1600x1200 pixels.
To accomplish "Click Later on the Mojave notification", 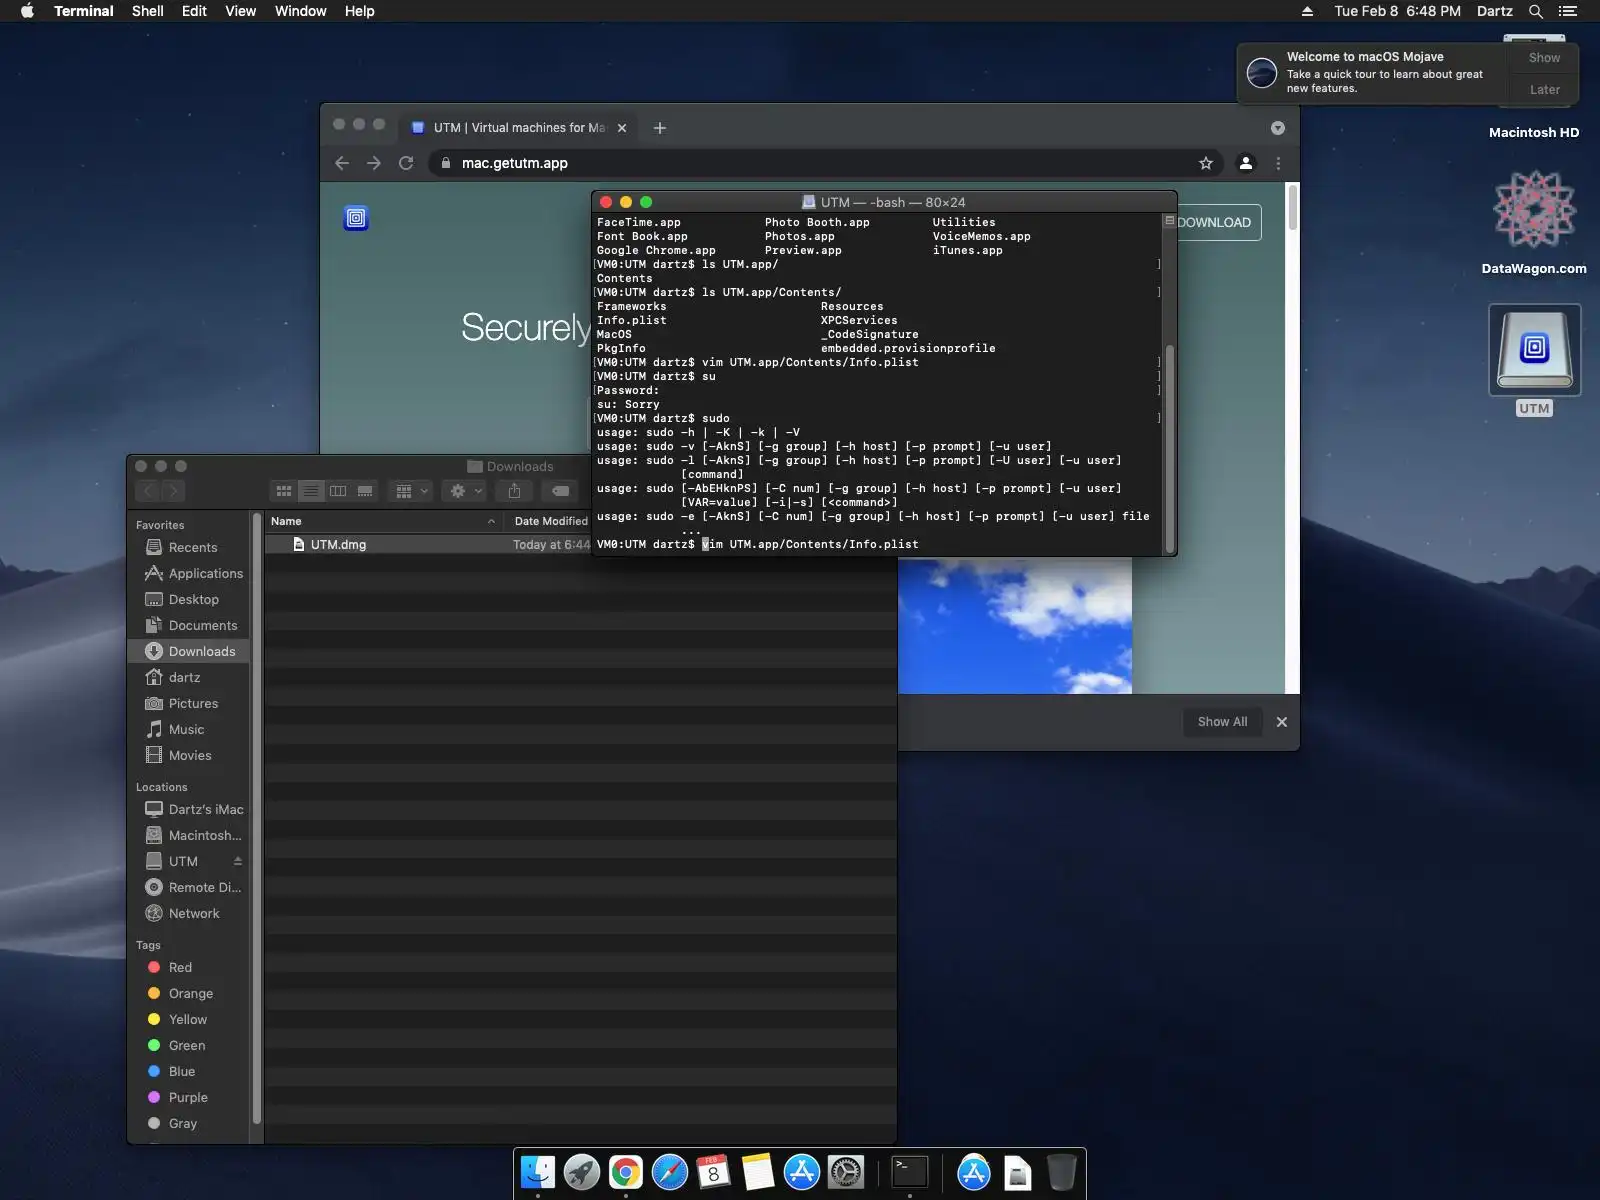I will pos(1544,89).
